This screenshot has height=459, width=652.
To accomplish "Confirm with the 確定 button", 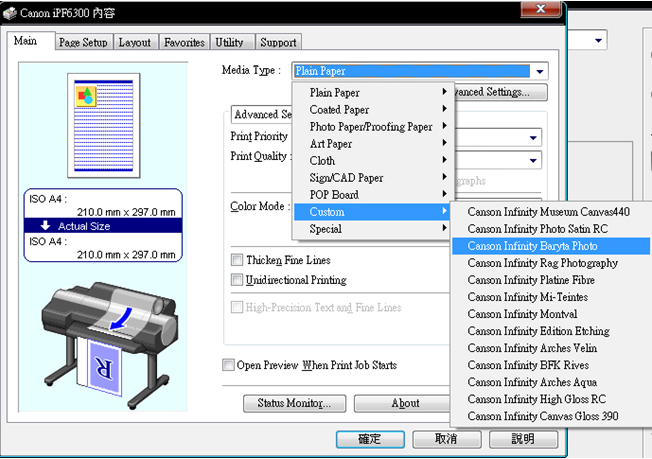I will tap(370, 439).
